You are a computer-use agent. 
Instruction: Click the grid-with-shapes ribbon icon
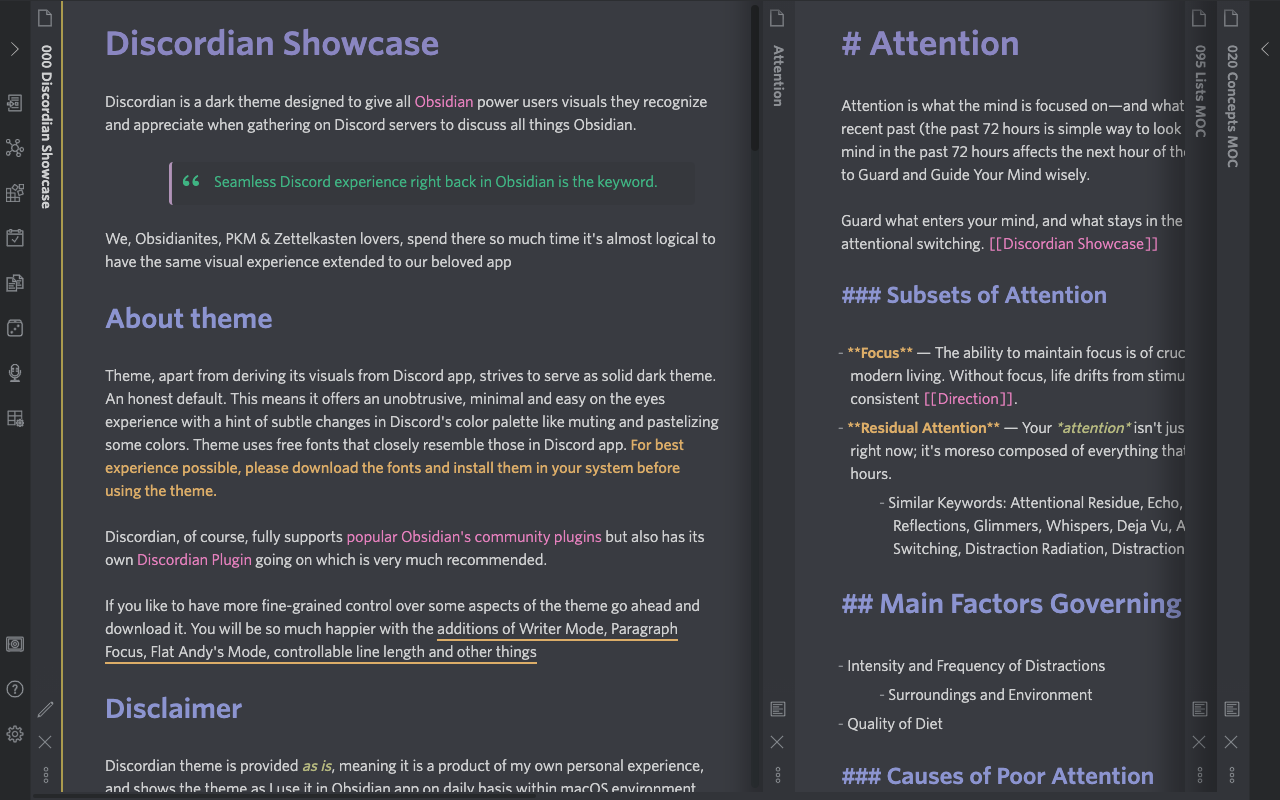tap(15, 193)
